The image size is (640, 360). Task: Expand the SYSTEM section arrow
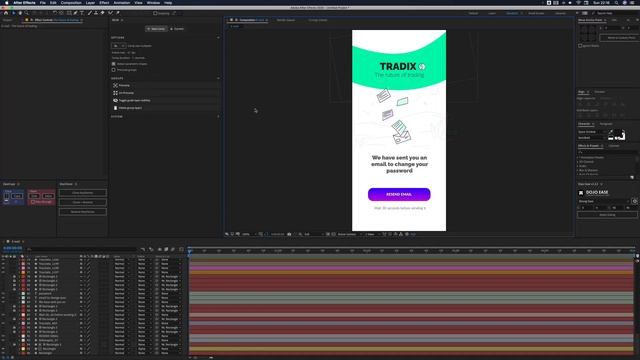tap(218, 116)
